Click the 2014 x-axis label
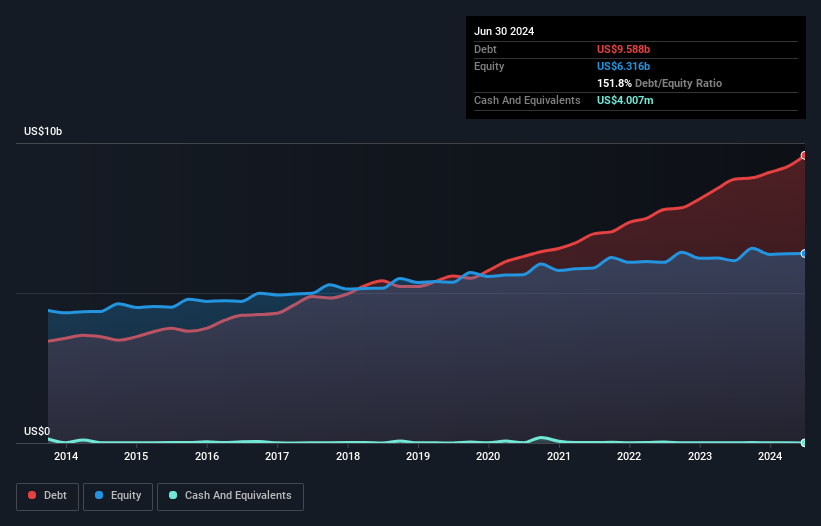 (66, 456)
